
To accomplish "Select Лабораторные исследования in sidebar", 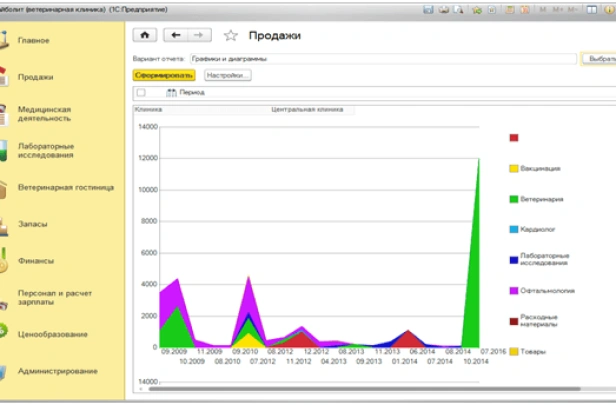I will pos(46,150).
